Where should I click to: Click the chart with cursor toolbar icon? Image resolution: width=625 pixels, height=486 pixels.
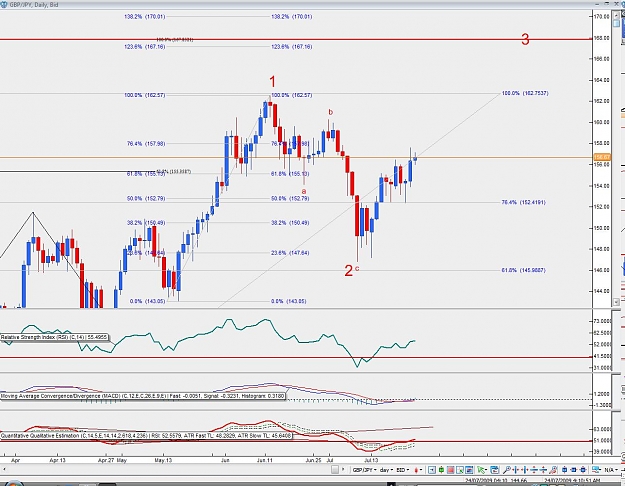pos(460,470)
